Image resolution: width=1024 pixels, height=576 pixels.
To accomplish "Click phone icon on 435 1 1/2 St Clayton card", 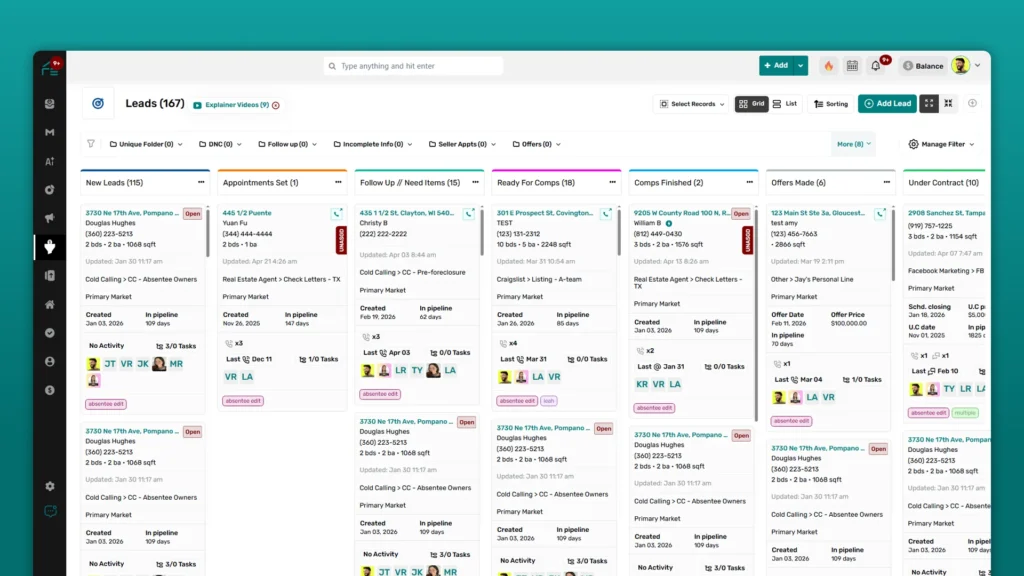I will pyautogui.click(x=469, y=214).
